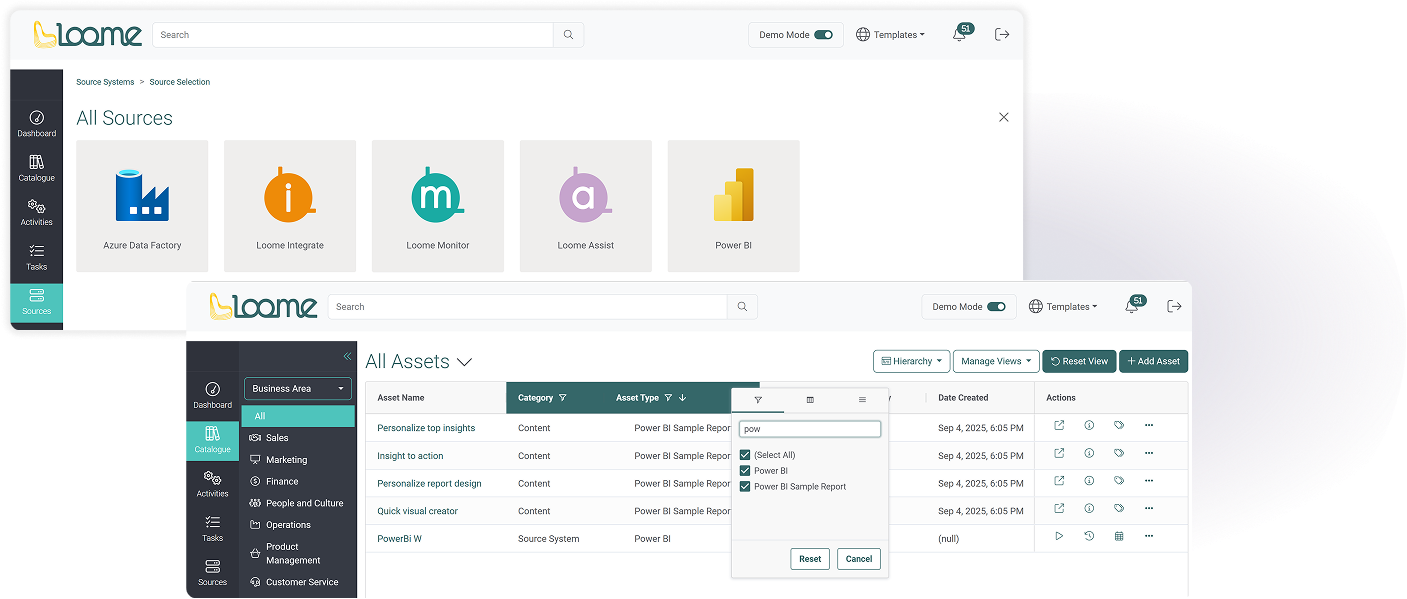Click the Asset Type column filter icon

tap(668, 398)
